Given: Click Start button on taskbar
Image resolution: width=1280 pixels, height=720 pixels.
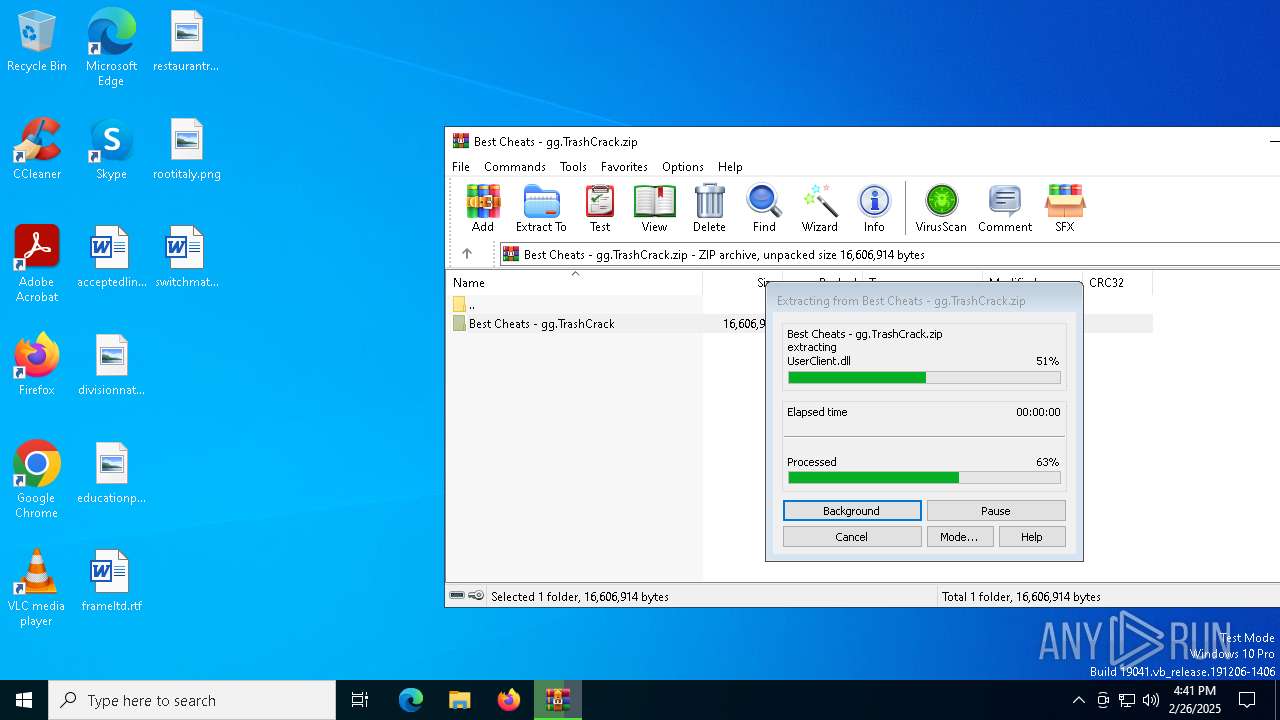Looking at the screenshot, I should click(24, 700).
